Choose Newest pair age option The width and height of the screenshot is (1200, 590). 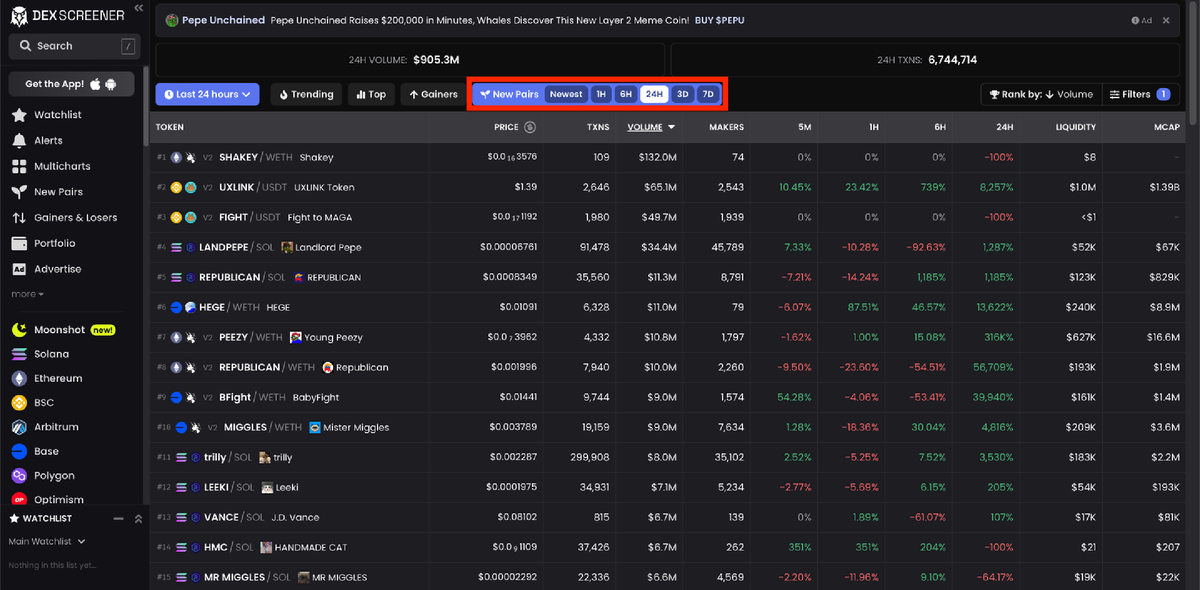[x=566, y=94]
